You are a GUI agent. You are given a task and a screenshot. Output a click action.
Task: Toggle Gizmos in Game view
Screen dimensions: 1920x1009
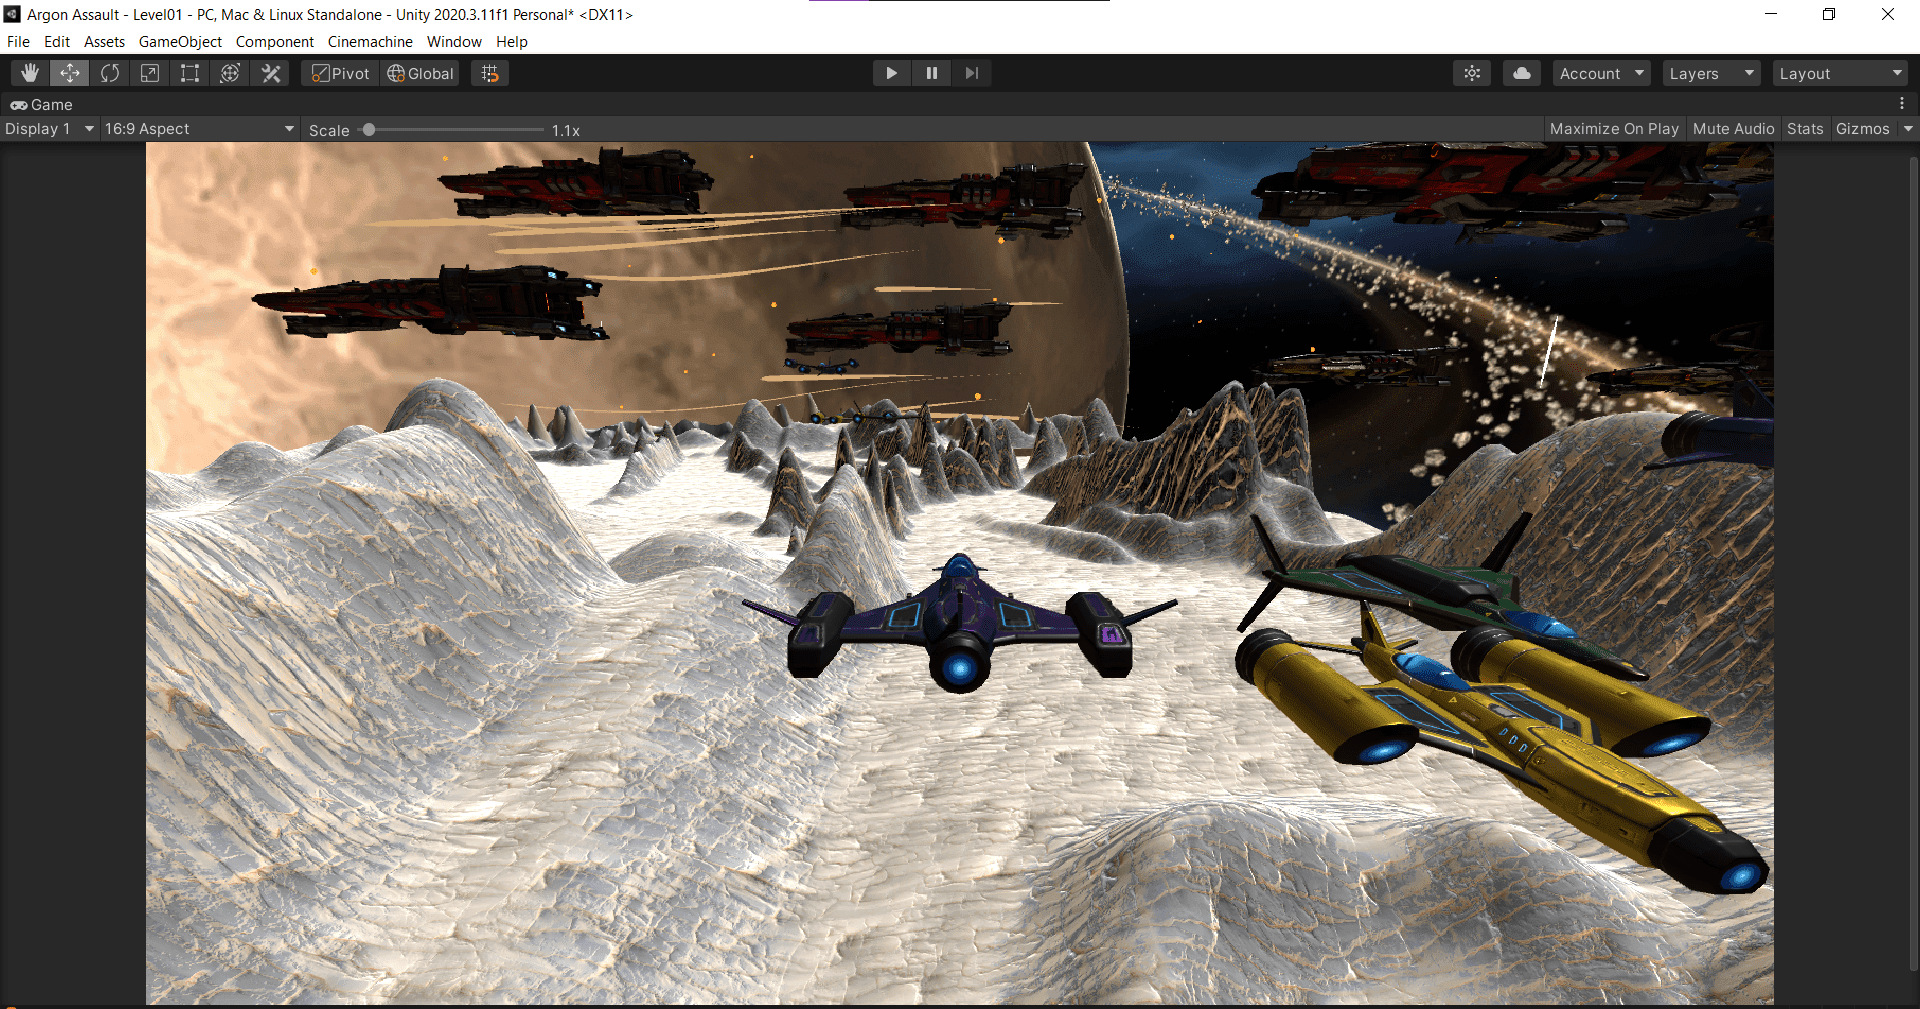pos(1863,129)
